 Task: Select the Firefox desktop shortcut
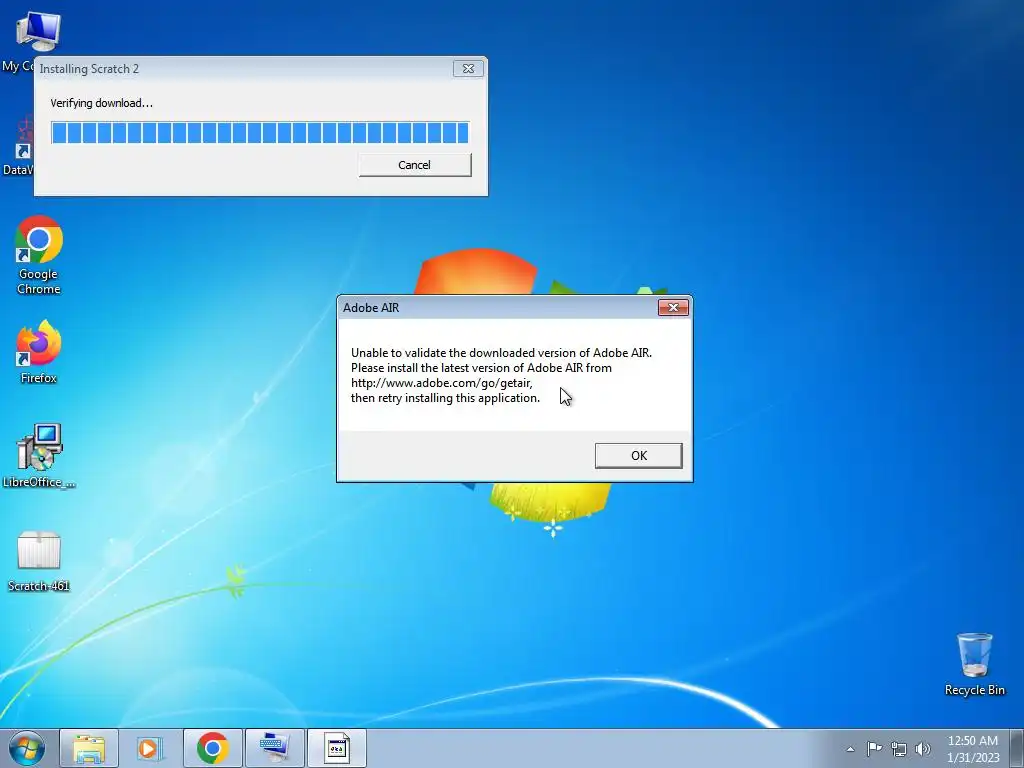(x=39, y=352)
